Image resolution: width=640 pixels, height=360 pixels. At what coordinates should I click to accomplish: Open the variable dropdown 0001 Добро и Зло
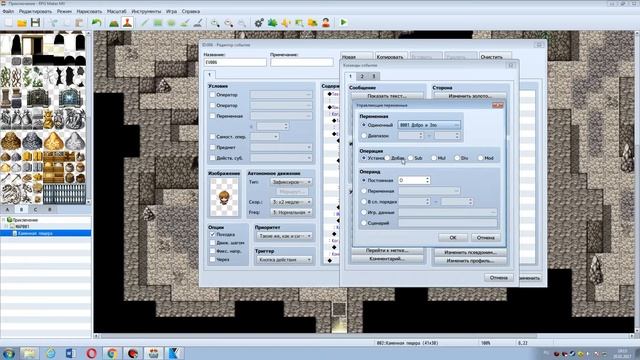tap(429, 125)
